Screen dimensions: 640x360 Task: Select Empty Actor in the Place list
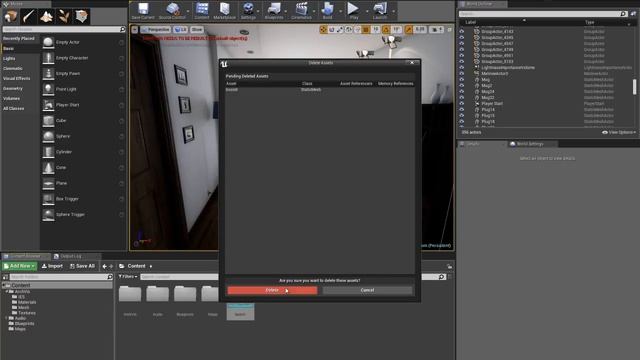(x=83, y=42)
